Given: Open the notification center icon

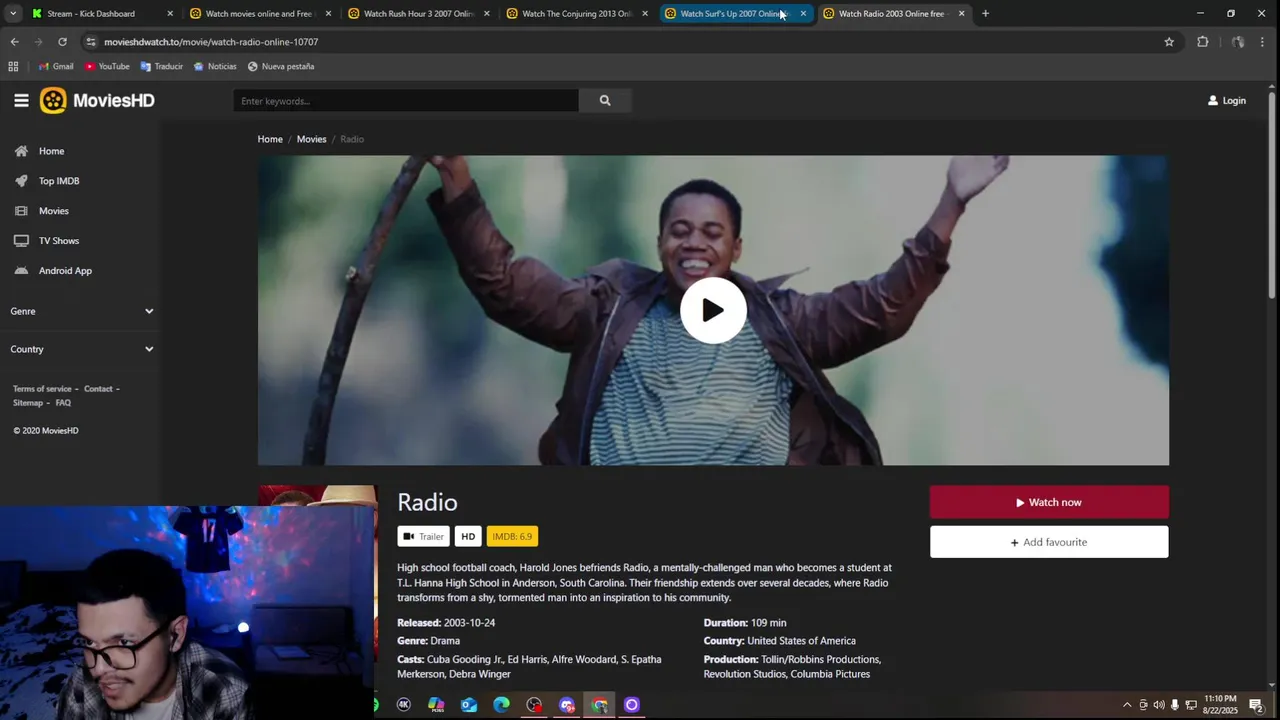Looking at the screenshot, I should click(x=1256, y=705).
